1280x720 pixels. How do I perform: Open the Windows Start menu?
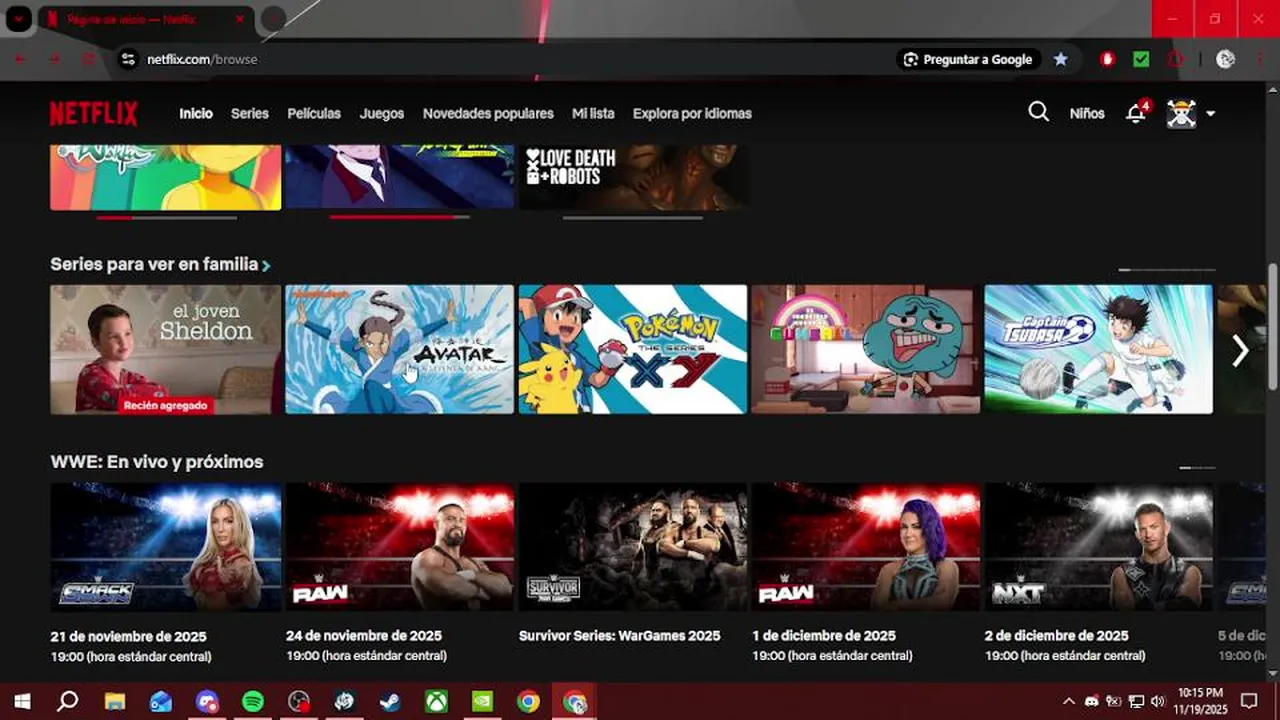(x=21, y=701)
